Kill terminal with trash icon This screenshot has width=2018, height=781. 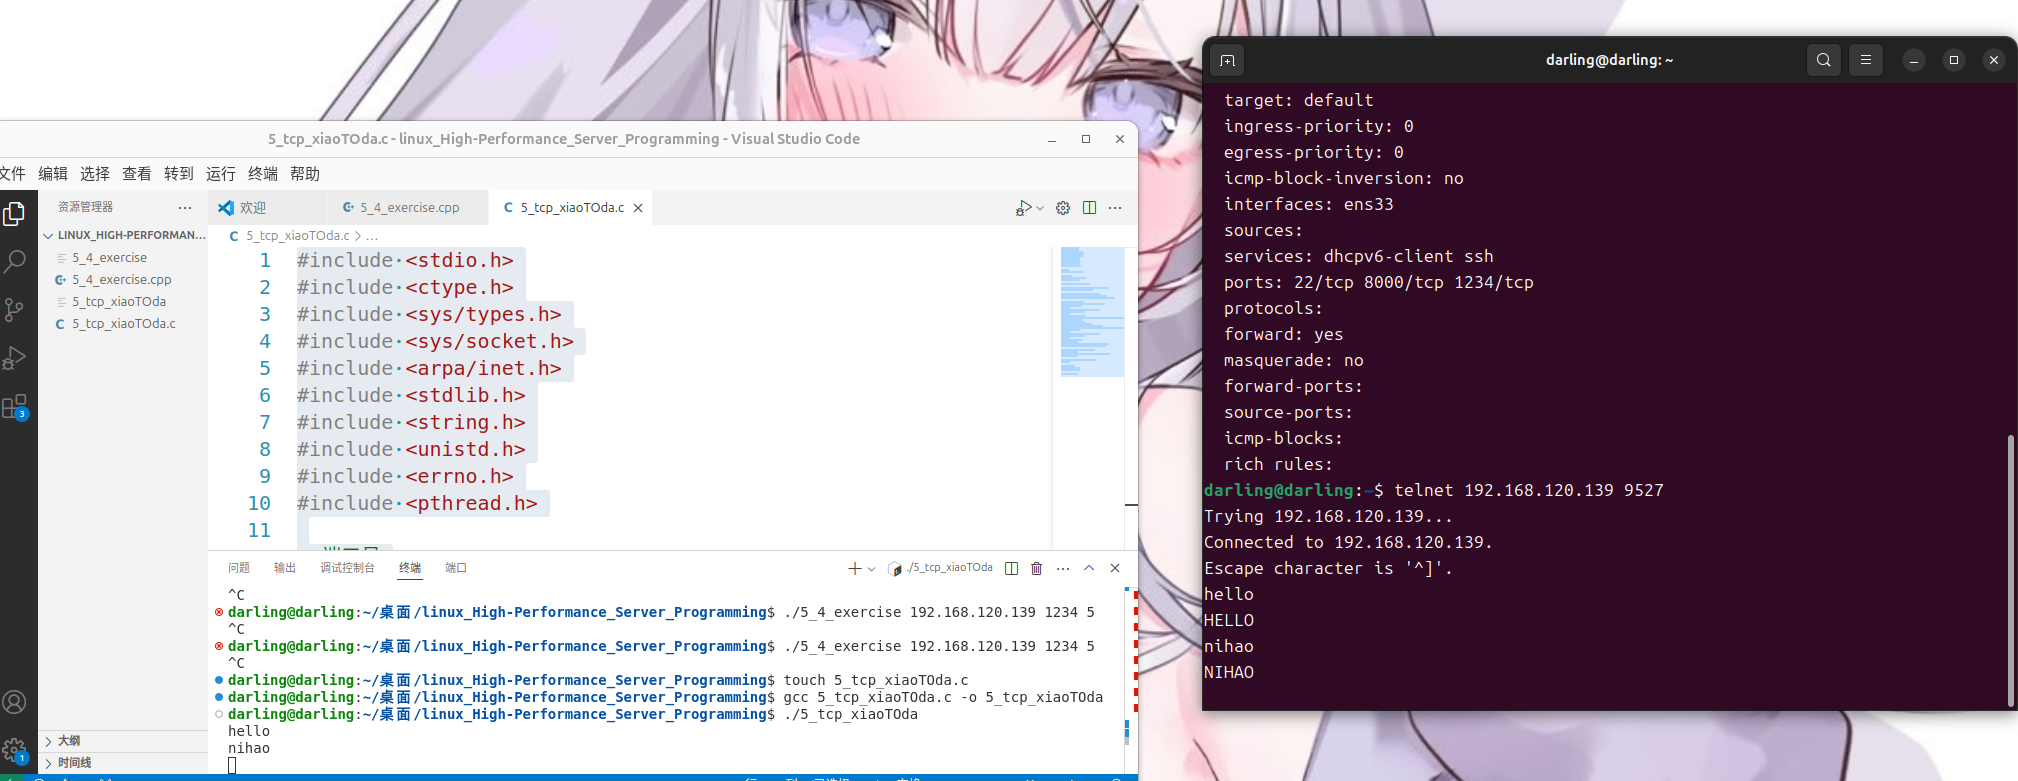[x=1037, y=568]
